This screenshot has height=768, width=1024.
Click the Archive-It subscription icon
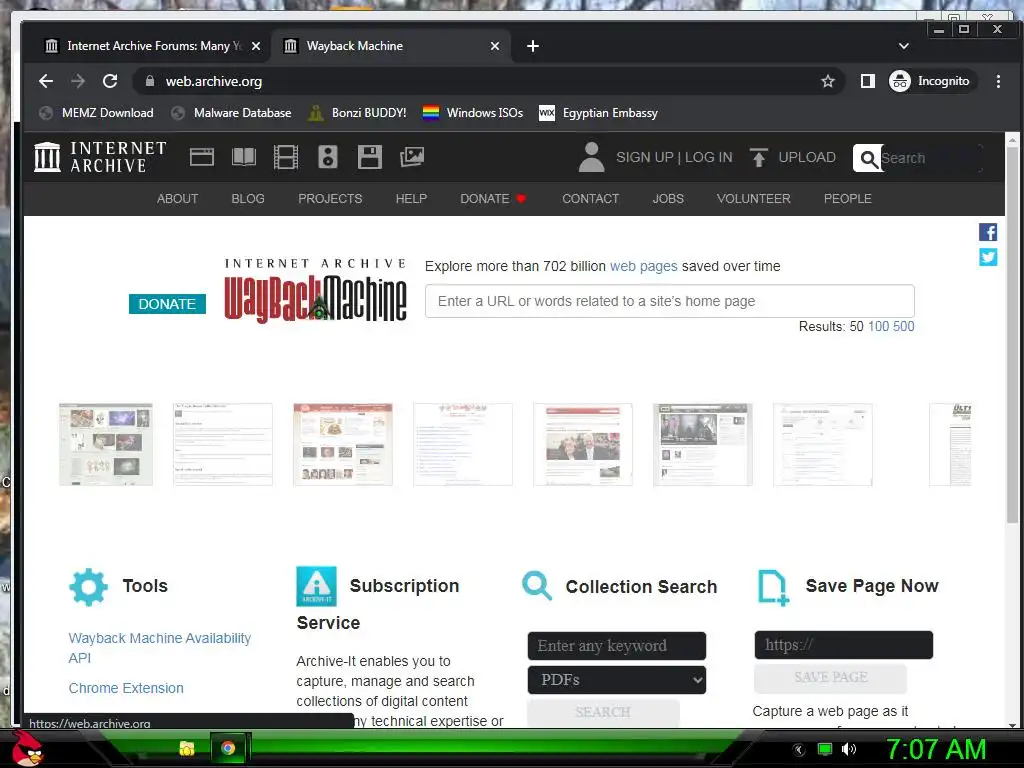click(x=316, y=586)
